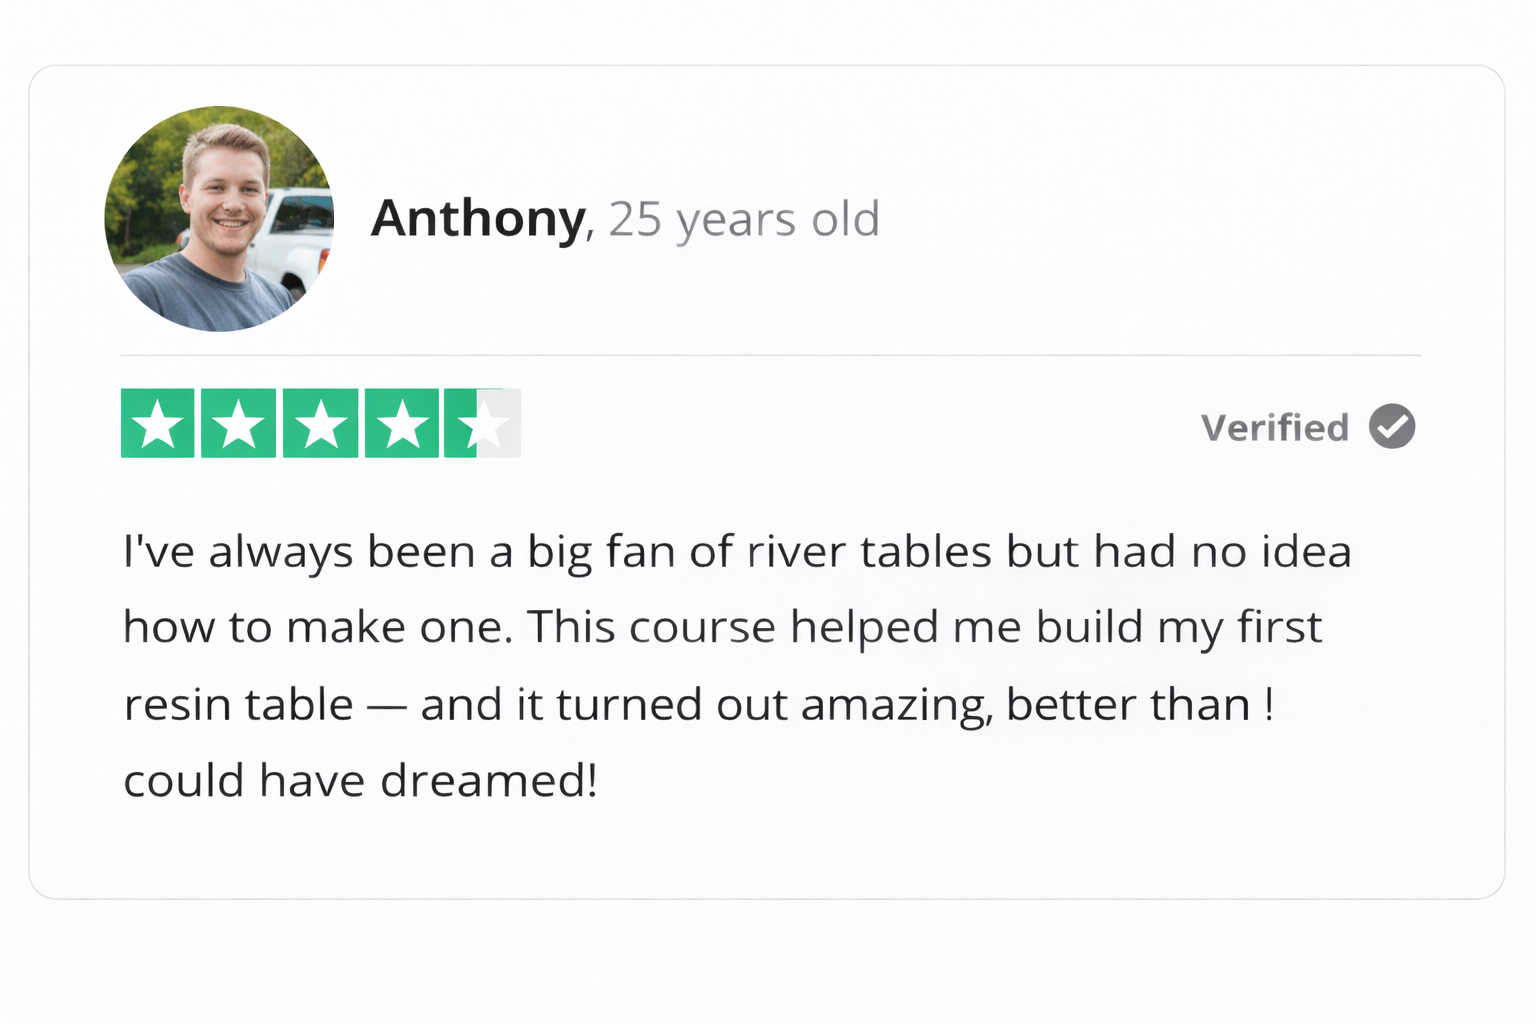This screenshot has width=1536, height=1024.
Task: Click the first green rating star
Action: (158, 424)
